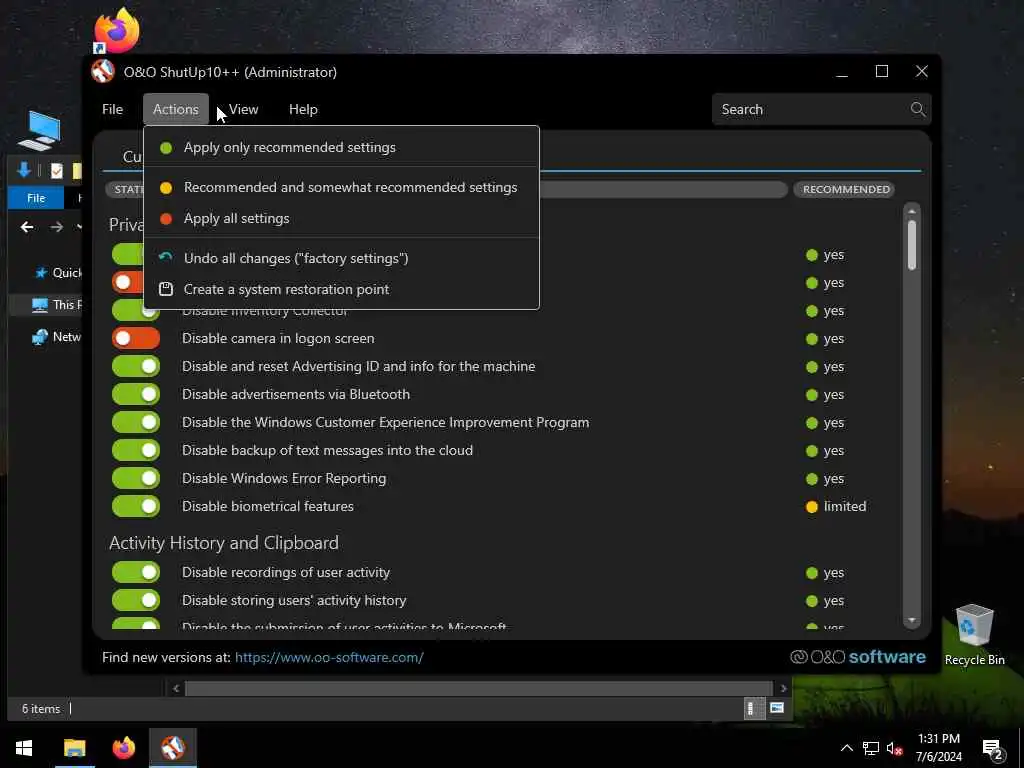Open the notifications action center
Viewport: 1024px width, 768px height.
[993, 750]
